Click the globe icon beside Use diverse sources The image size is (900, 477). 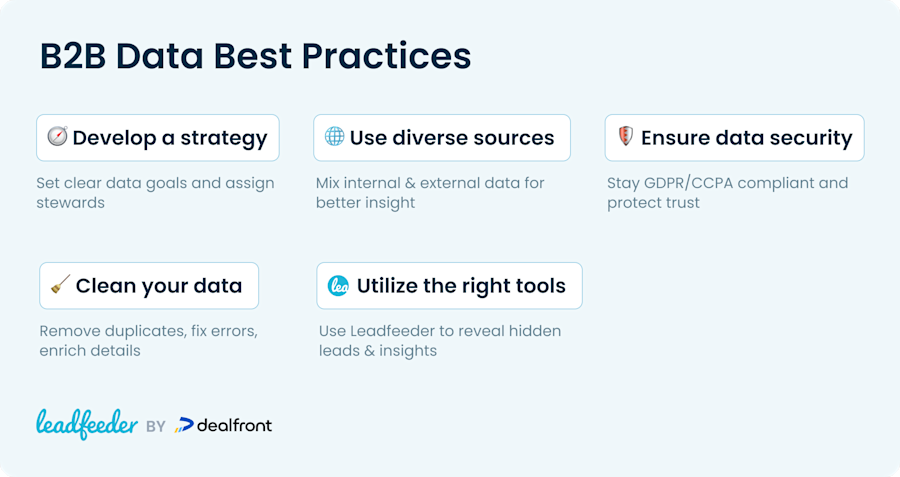tap(335, 137)
